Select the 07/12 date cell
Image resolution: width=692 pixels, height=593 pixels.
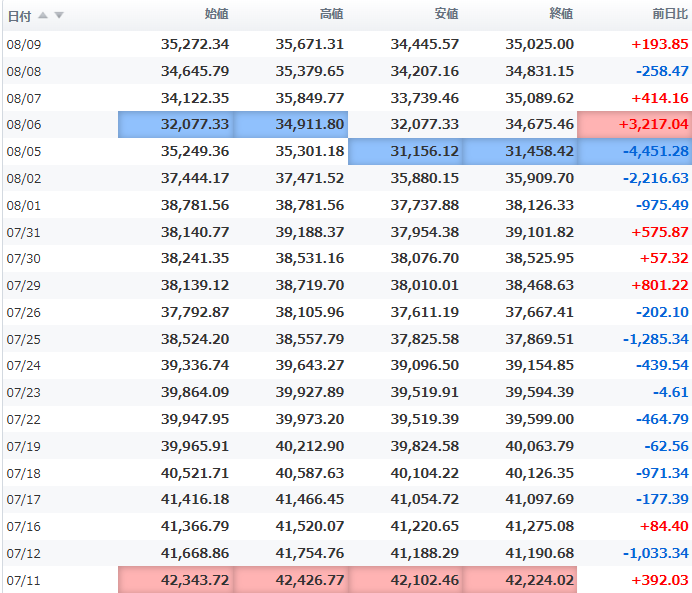tap(24, 554)
